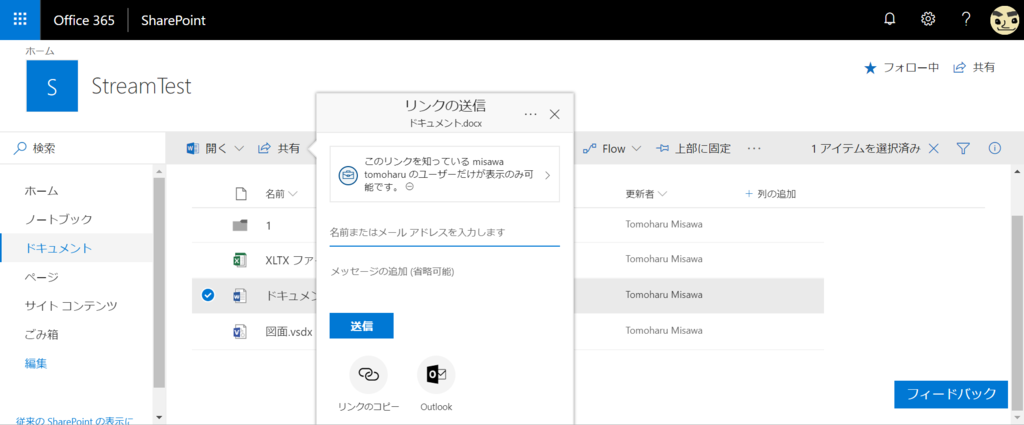
Task: Expand the 開く dropdown chevron
Action: [x=239, y=149]
